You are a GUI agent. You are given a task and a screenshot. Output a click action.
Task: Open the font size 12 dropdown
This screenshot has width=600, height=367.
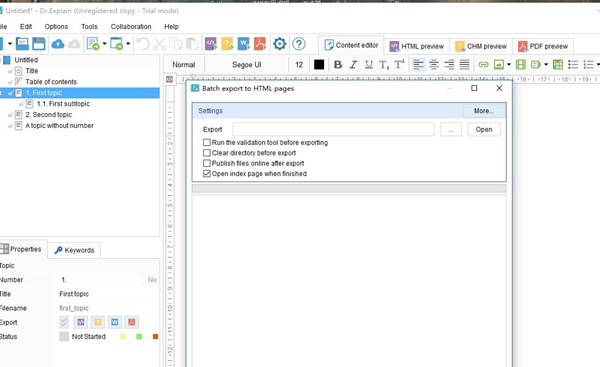[299, 65]
